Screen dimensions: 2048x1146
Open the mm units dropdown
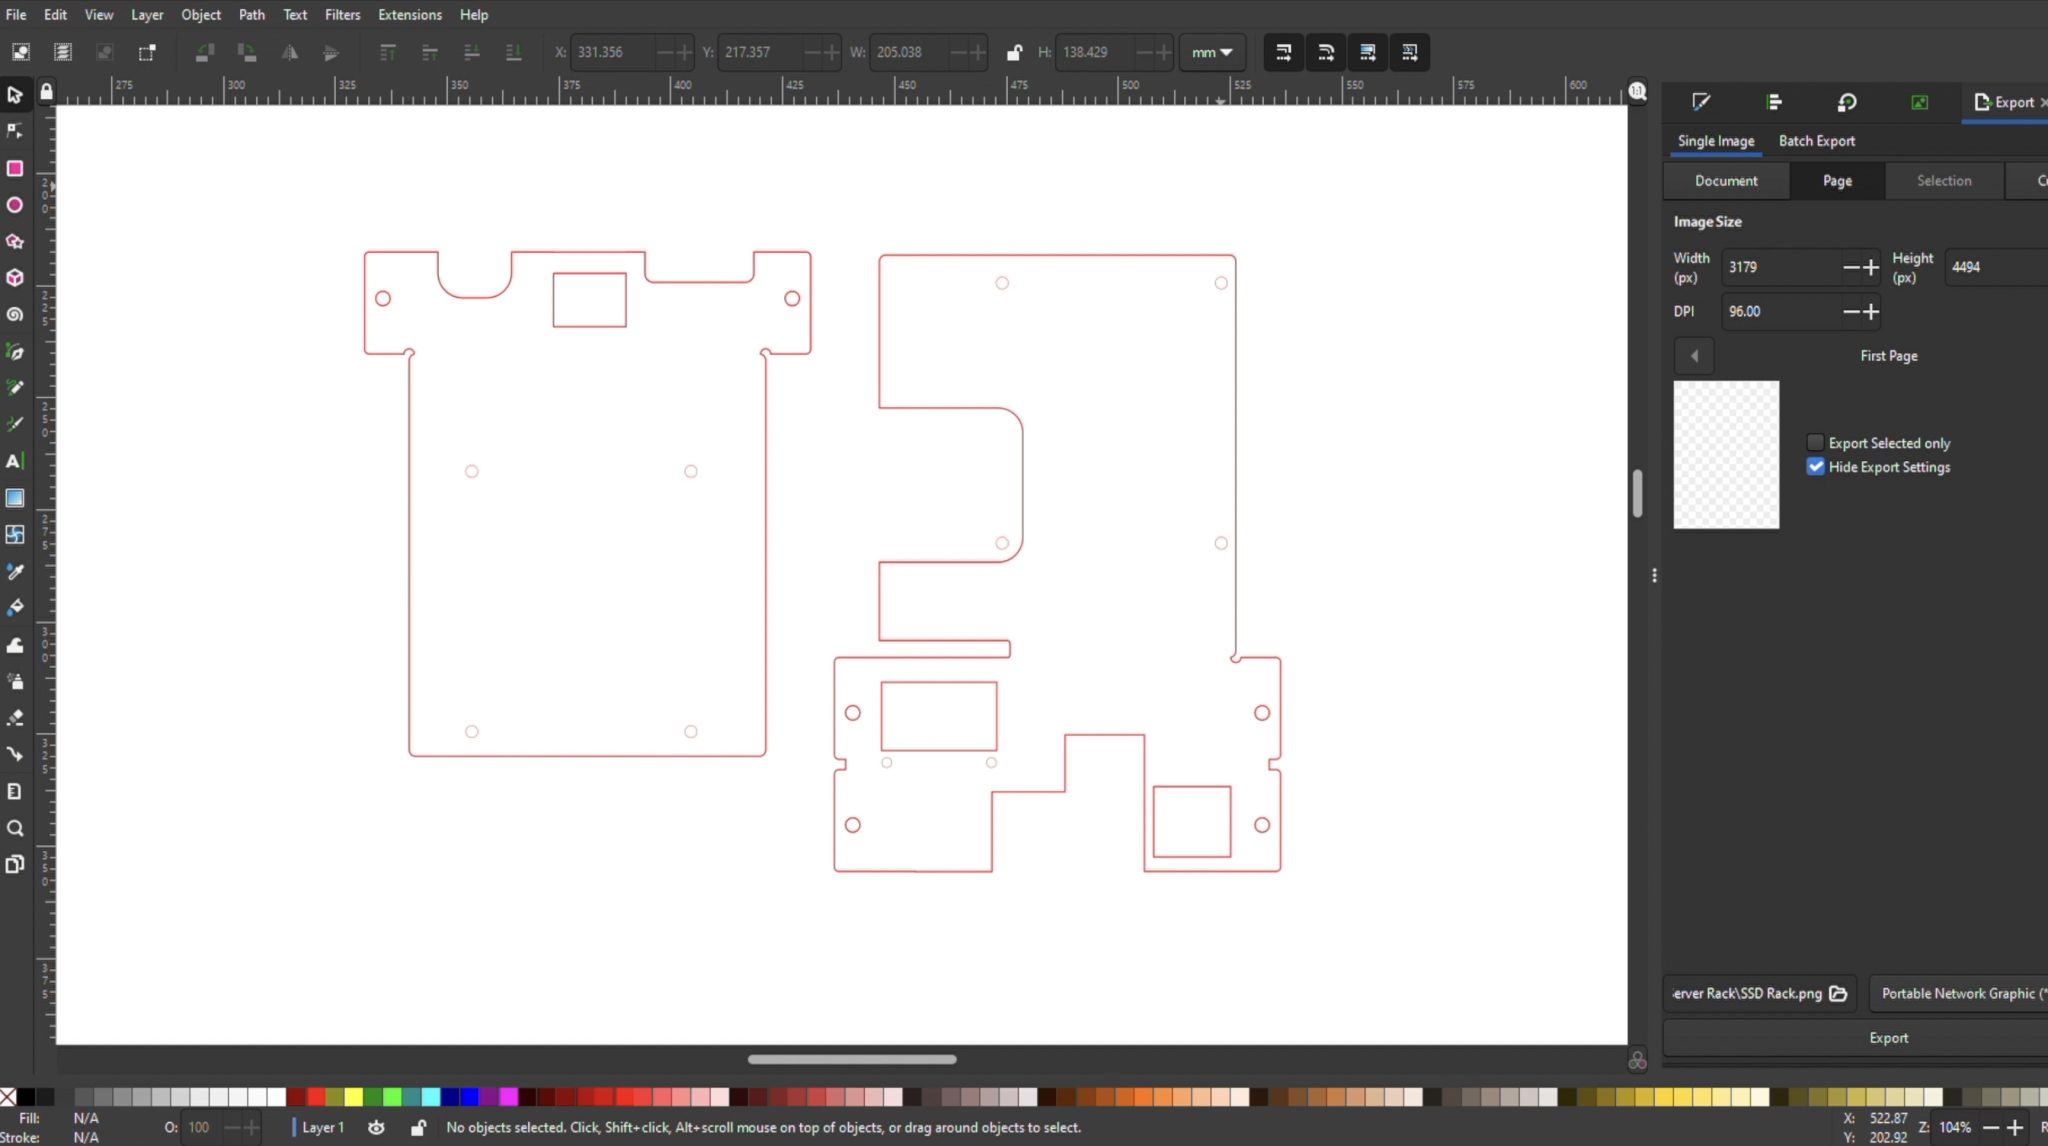pos(1211,52)
